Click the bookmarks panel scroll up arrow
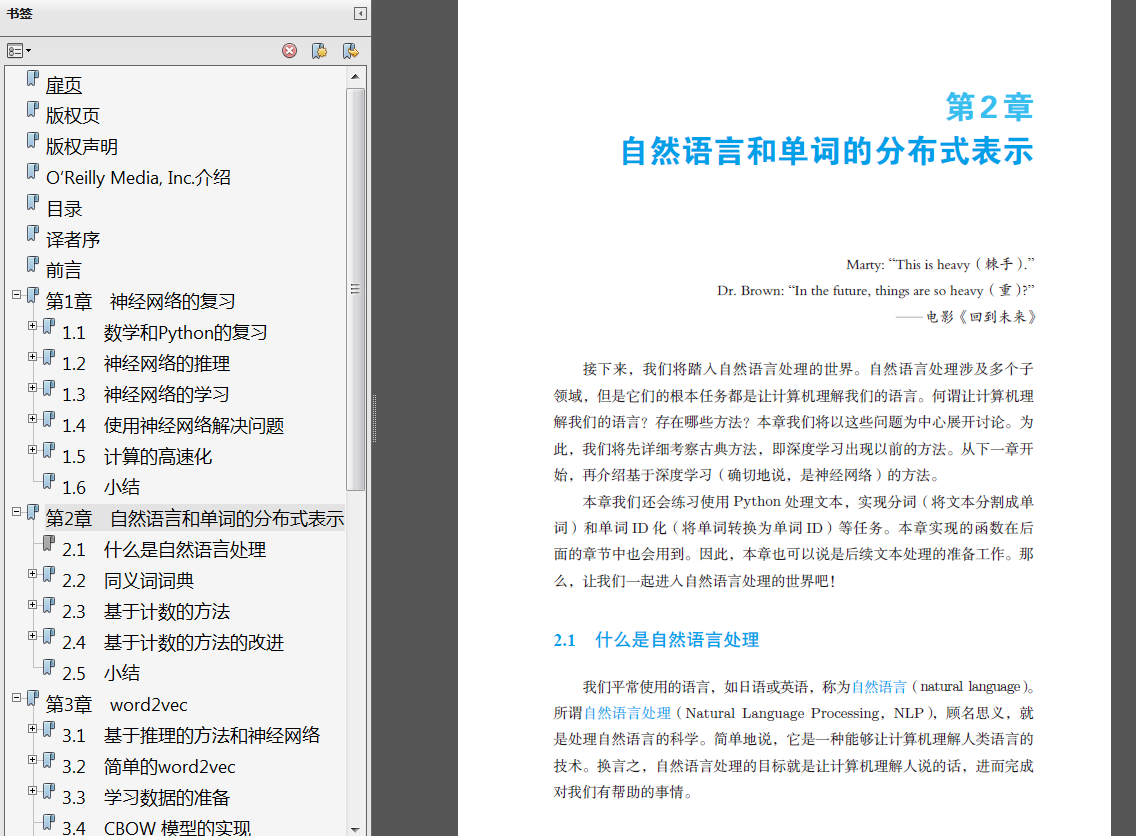 tap(355, 76)
